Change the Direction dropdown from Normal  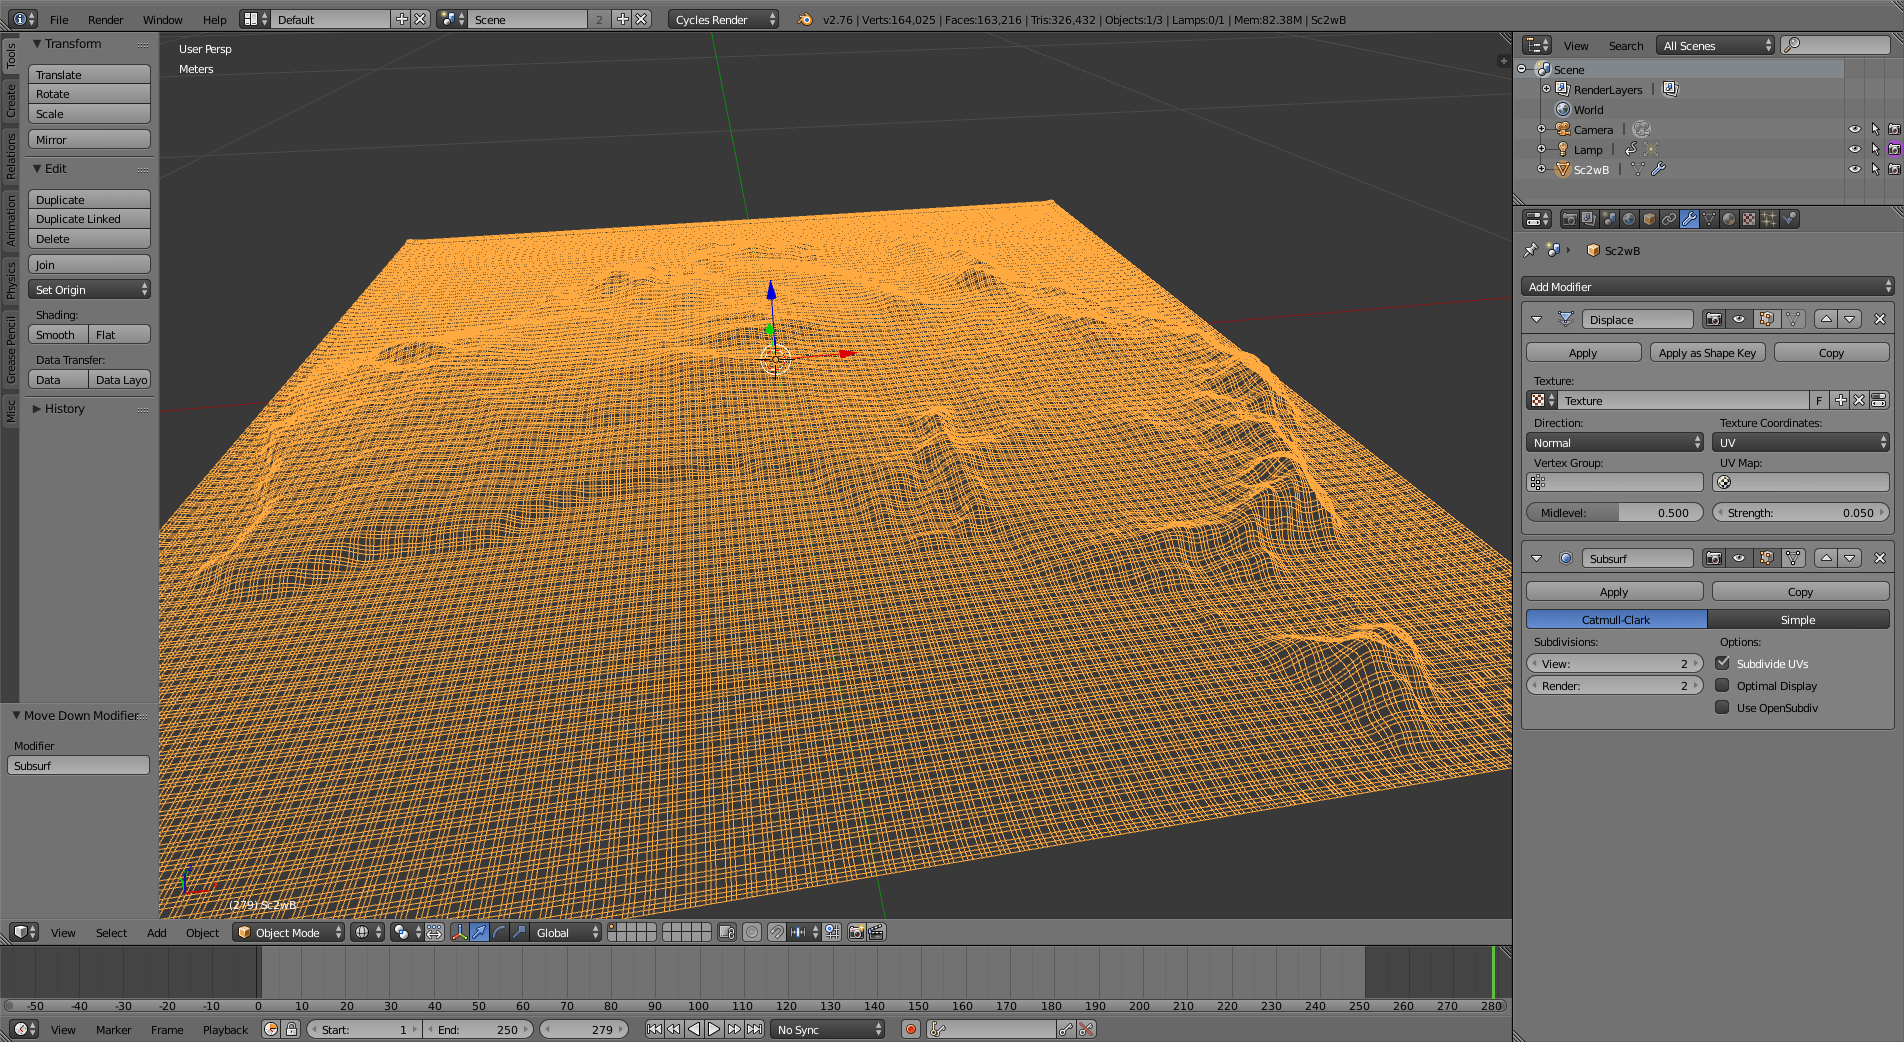click(1614, 442)
